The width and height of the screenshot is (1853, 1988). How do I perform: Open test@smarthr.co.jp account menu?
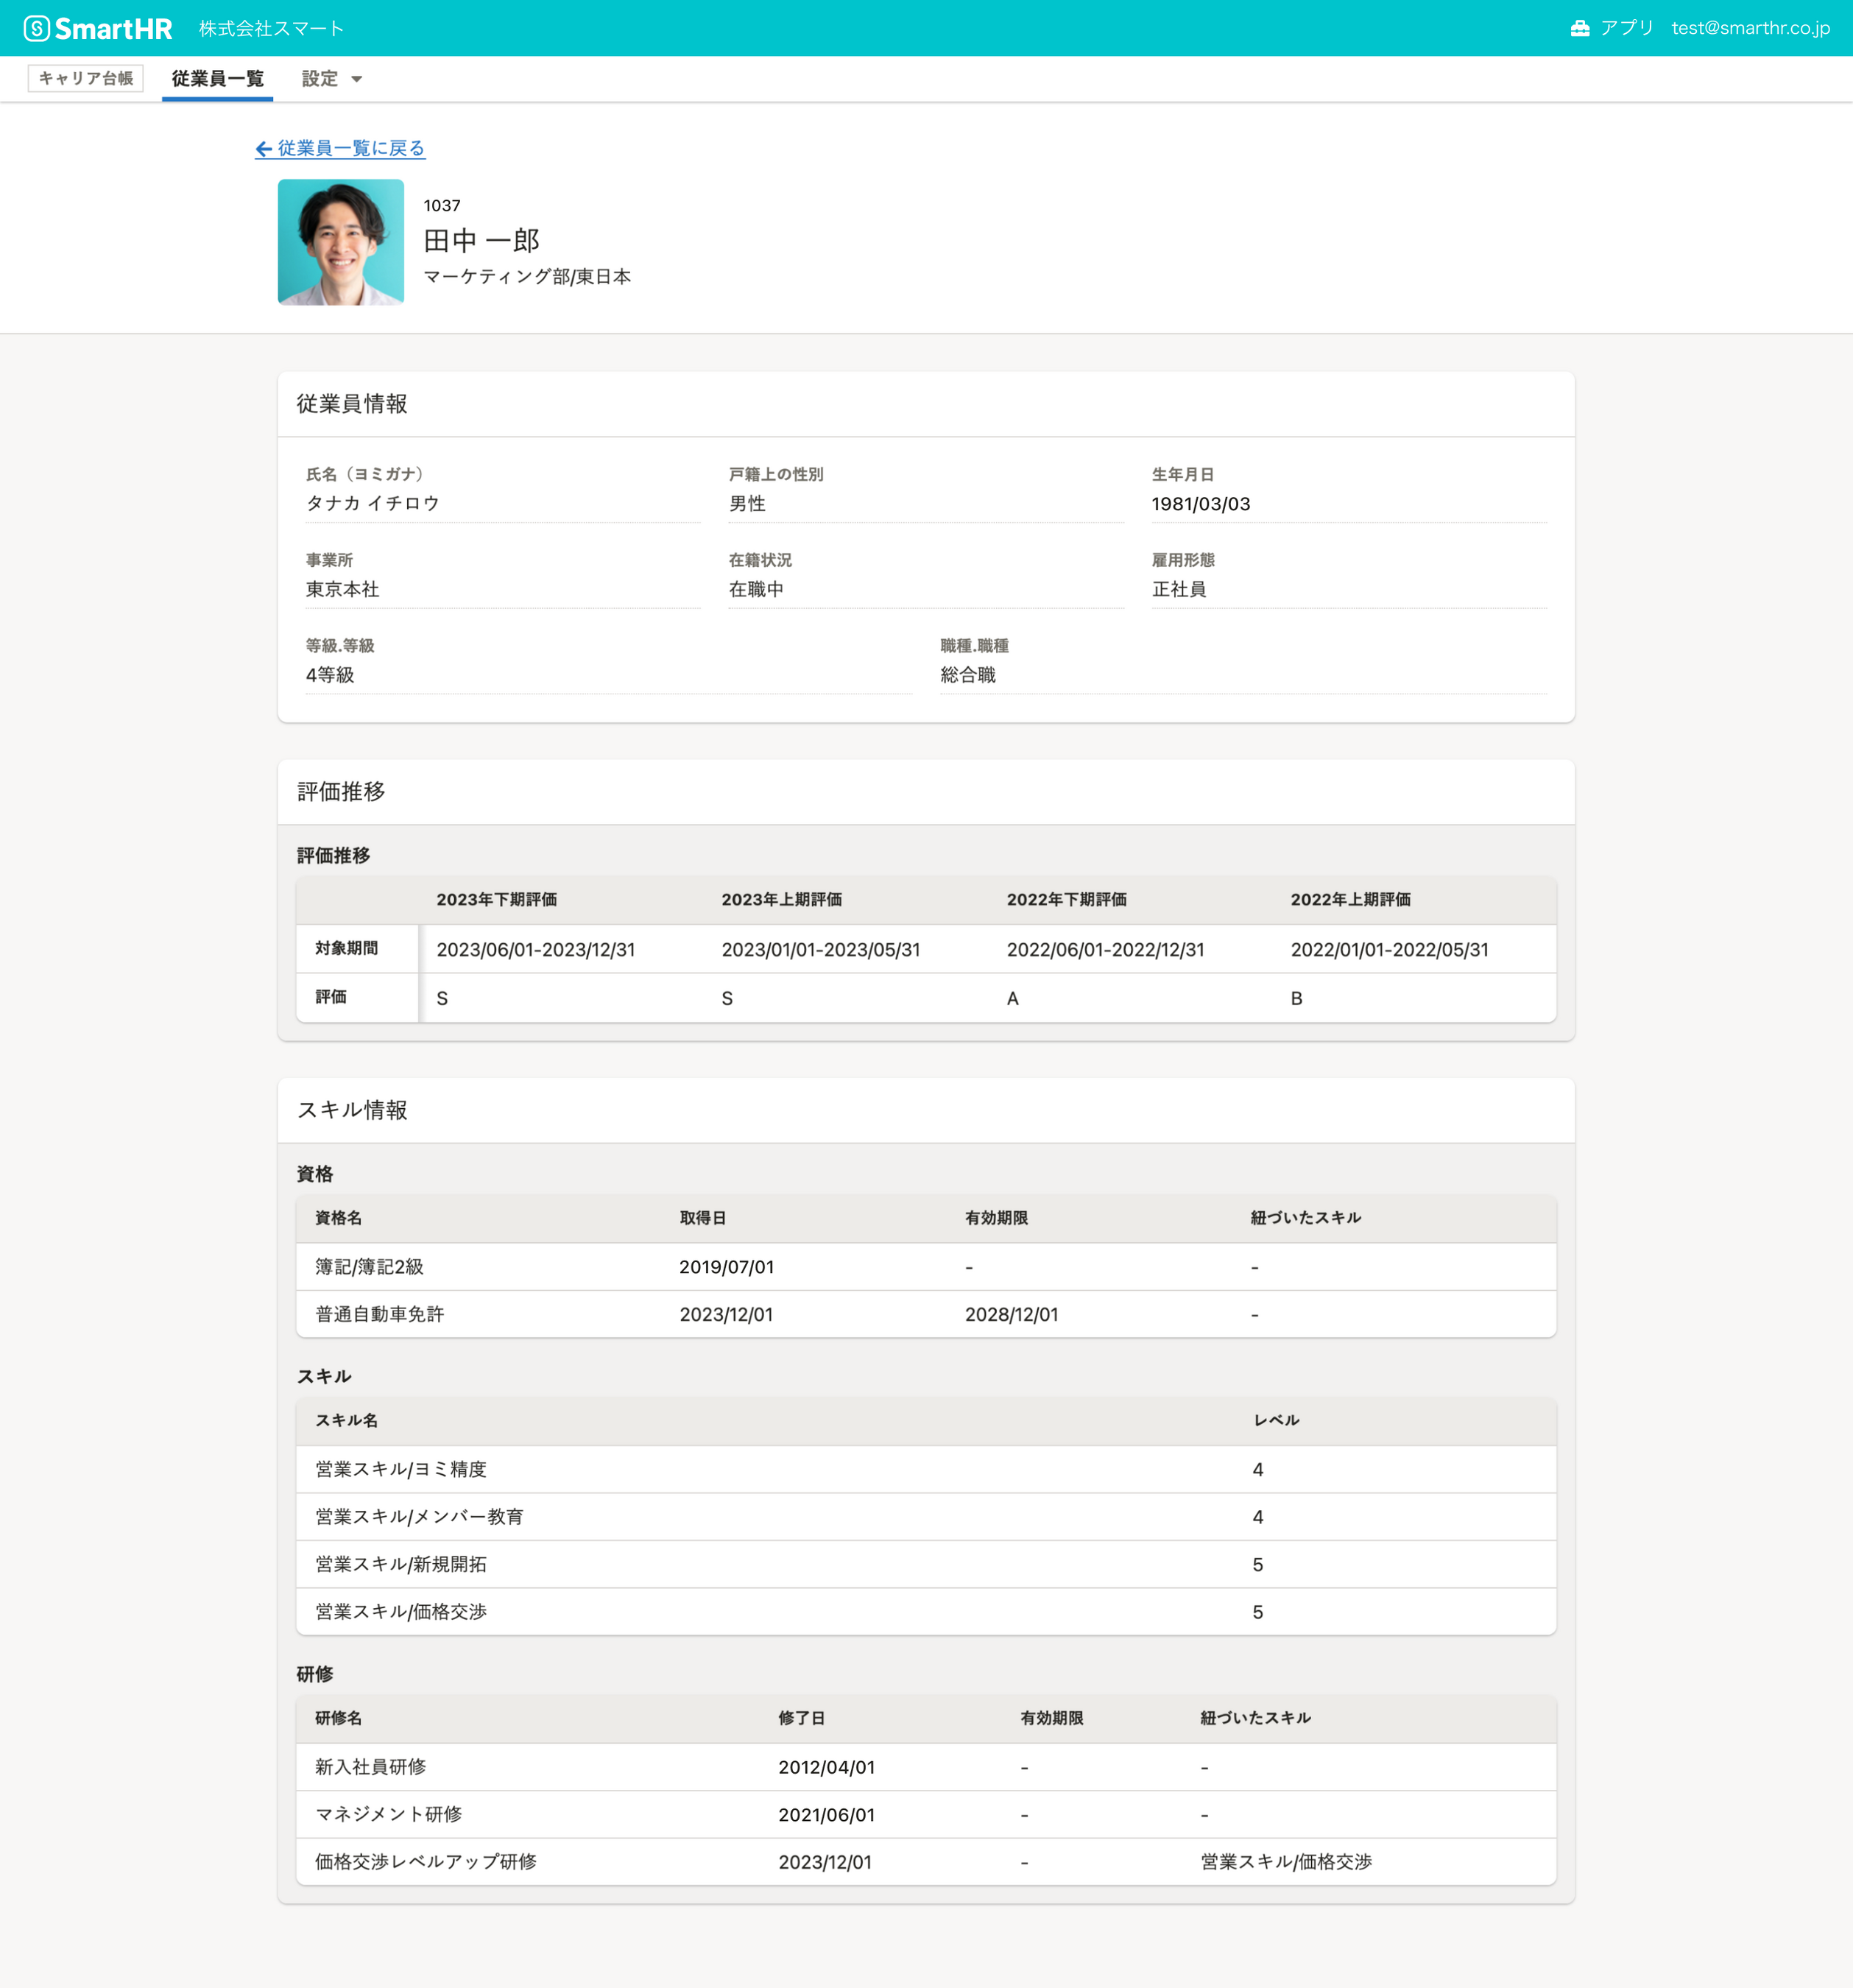pos(1750,28)
